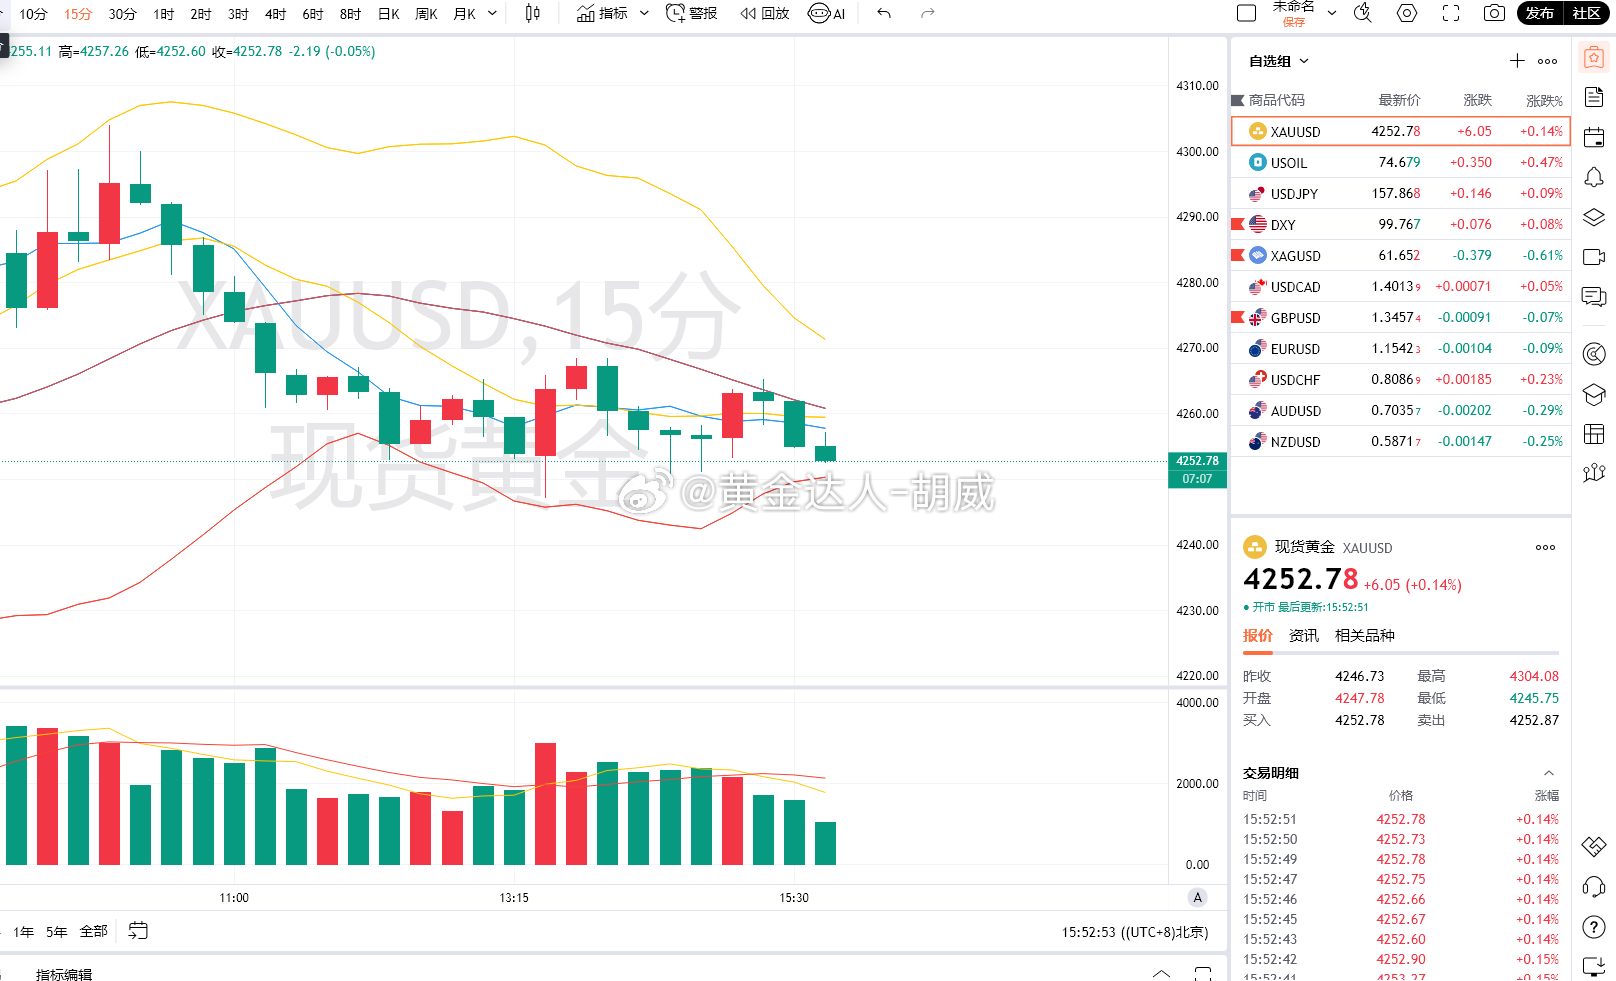The height and width of the screenshot is (981, 1616).
Task: Select USOIL in the watchlist
Action: (1401, 162)
